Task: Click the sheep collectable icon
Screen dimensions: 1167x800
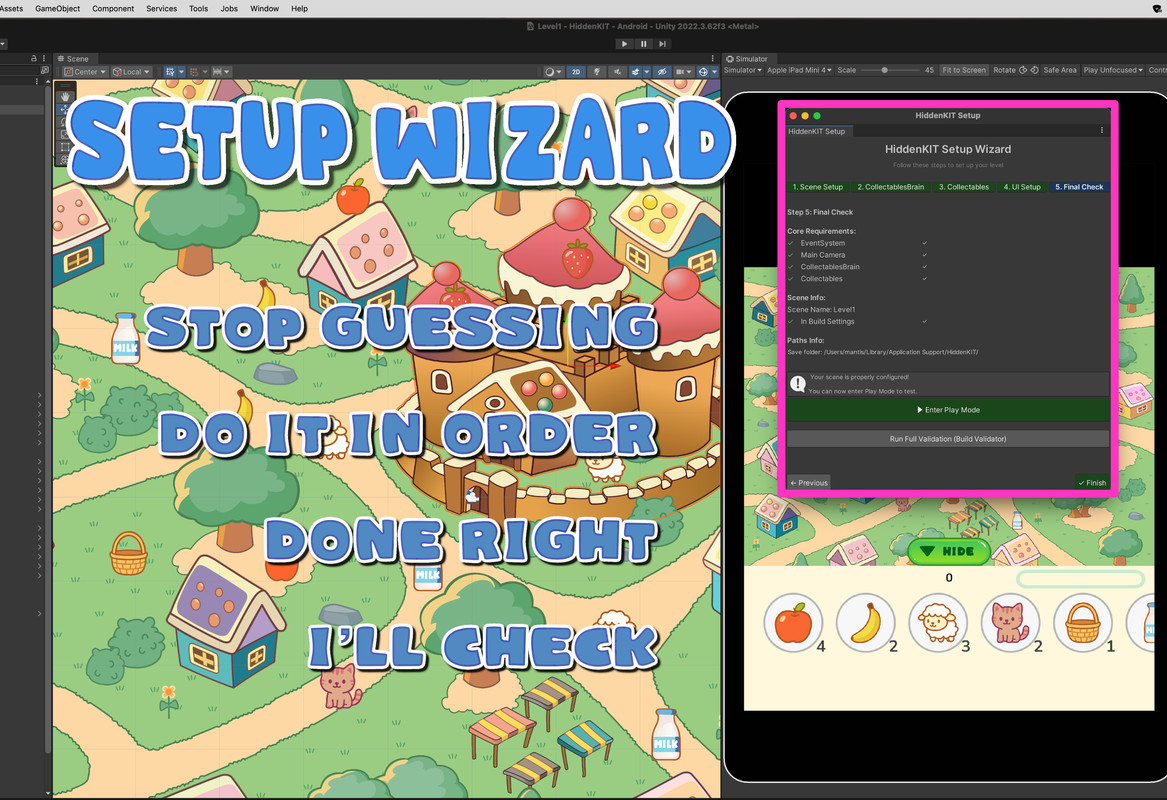Action: tap(938, 623)
